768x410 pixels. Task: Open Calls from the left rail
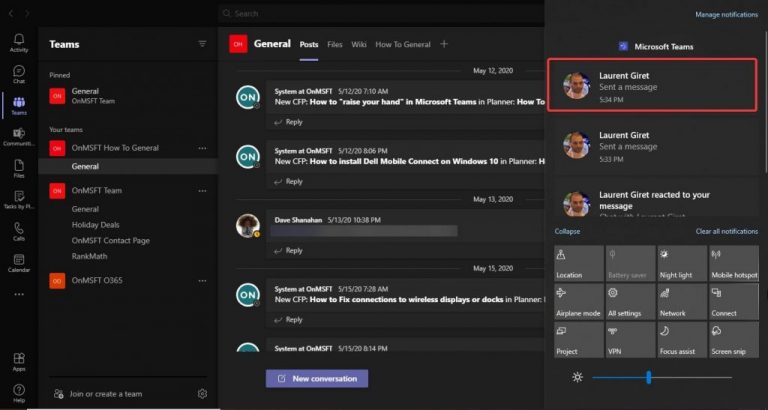pyautogui.click(x=19, y=232)
